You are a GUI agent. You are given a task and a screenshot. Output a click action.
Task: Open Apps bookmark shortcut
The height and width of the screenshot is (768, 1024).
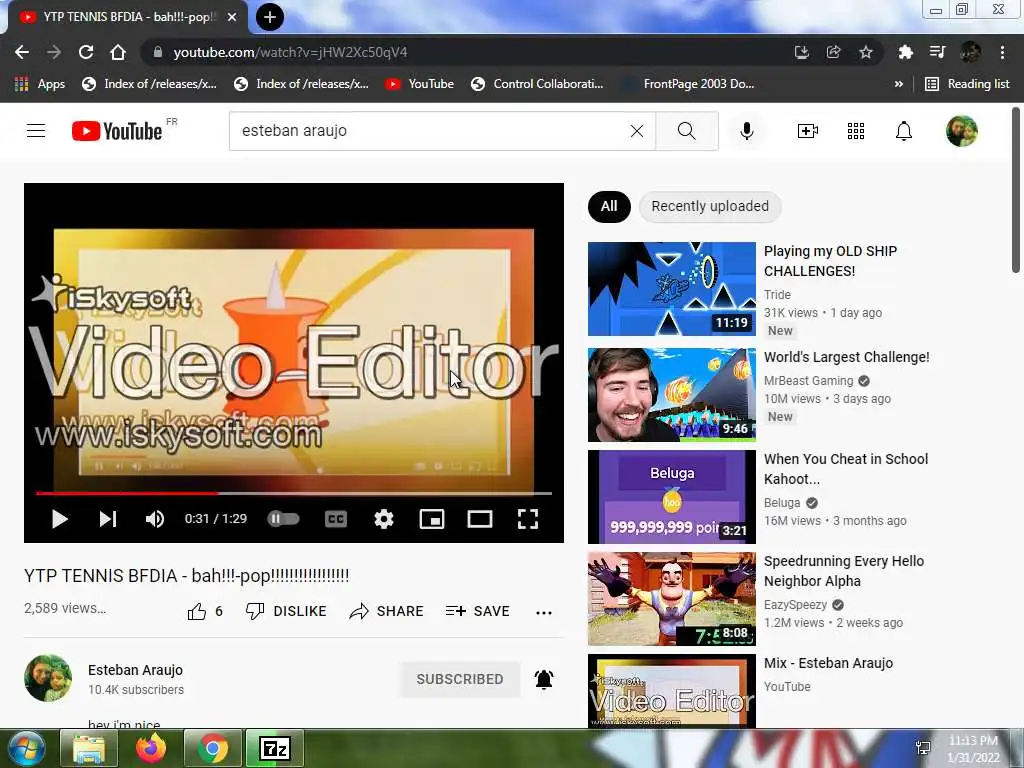pyautogui.click(x=40, y=84)
